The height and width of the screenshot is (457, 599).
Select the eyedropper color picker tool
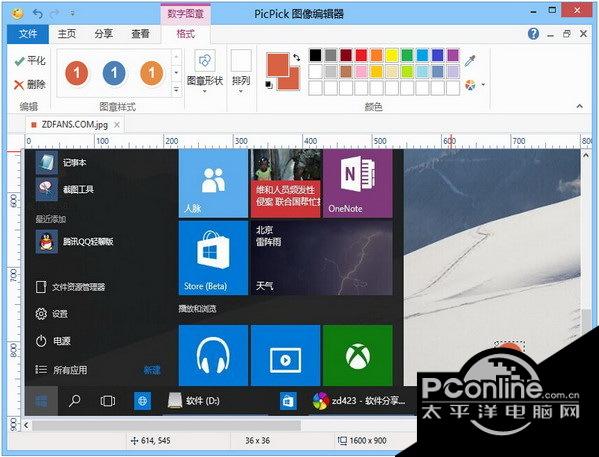click(470, 61)
